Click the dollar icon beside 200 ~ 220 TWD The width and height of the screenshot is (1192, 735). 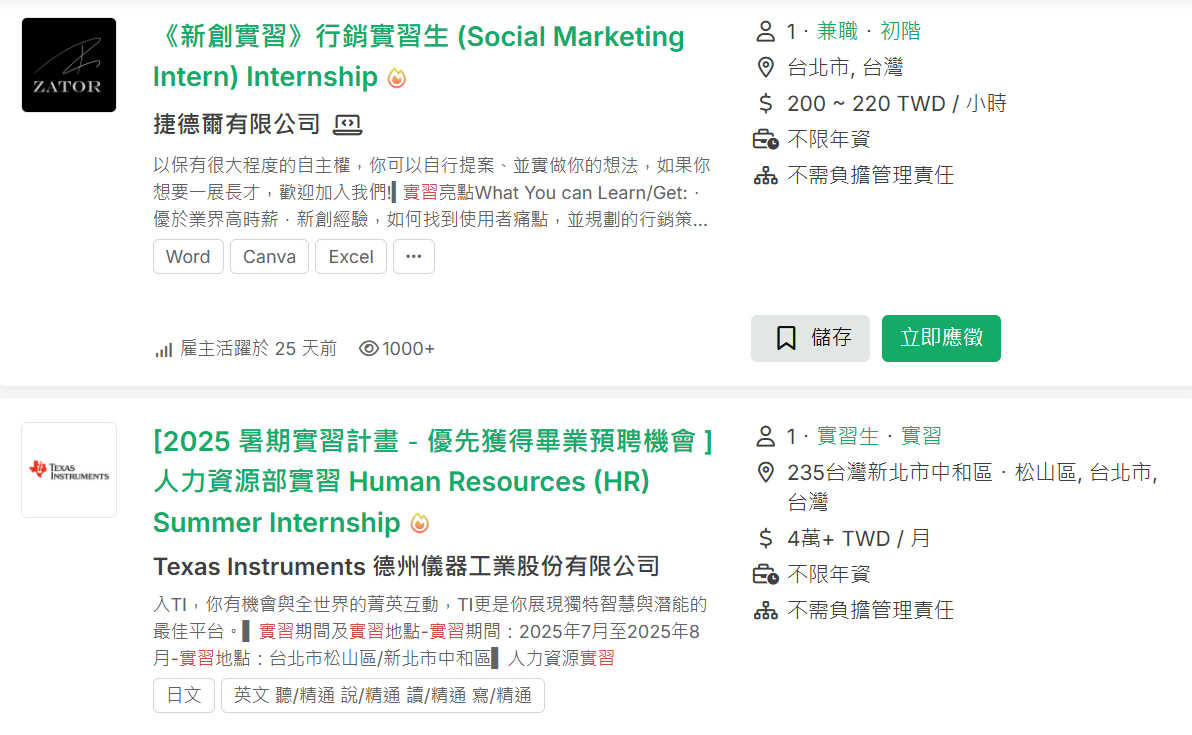pos(766,103)
